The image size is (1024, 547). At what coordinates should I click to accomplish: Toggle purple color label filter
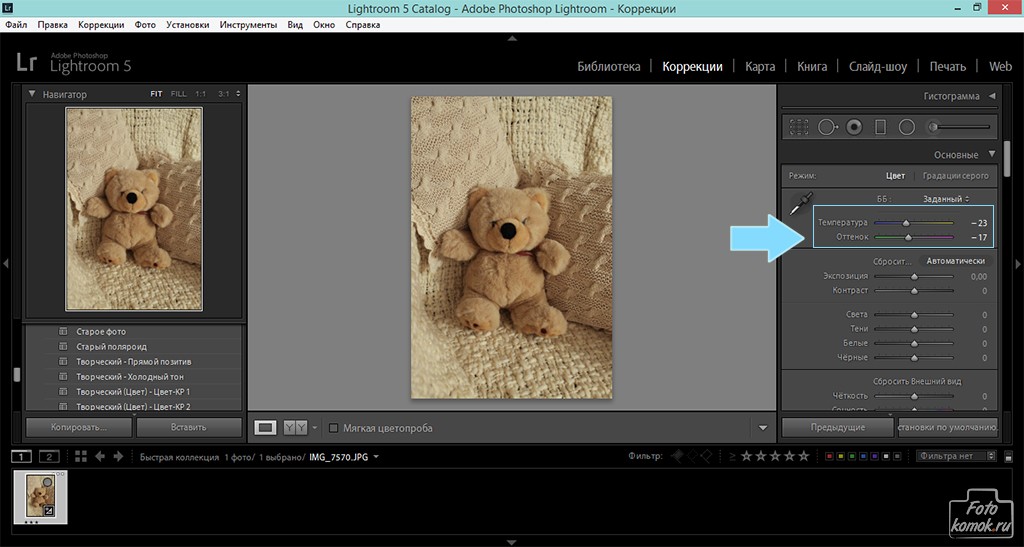pyautogui.click(x=874, y=456)
